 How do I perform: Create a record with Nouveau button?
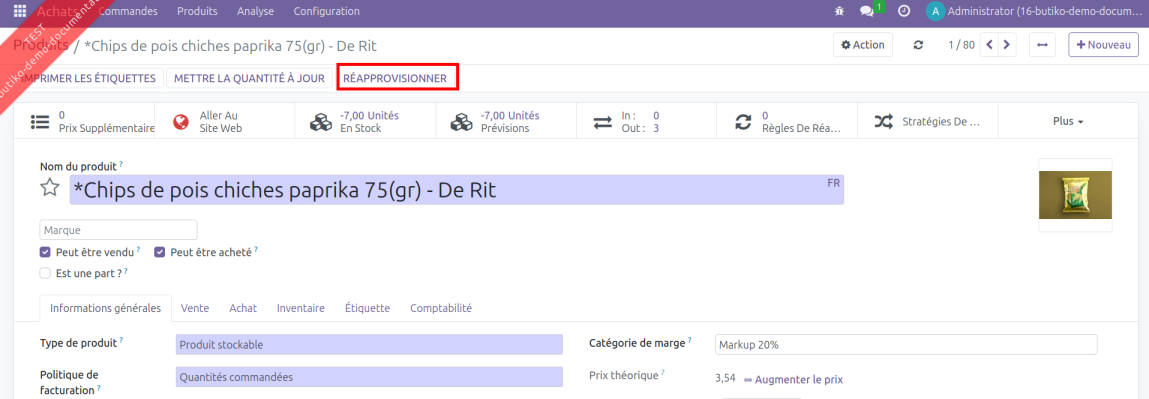pos(1103,45)
